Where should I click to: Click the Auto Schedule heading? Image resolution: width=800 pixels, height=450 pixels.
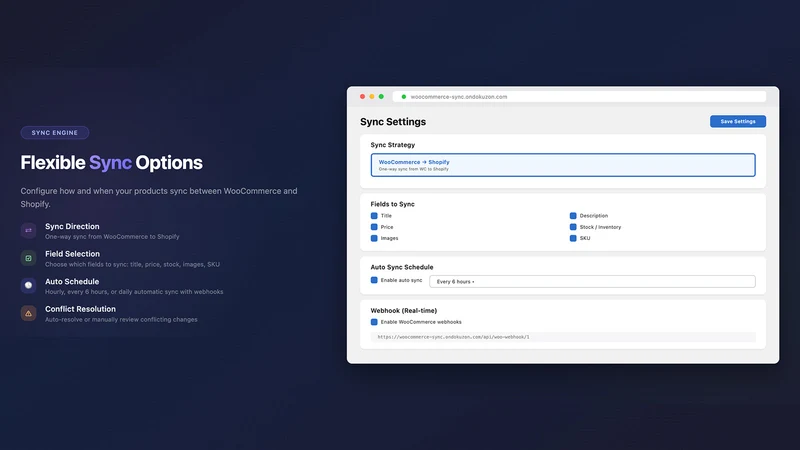point(72,282)
